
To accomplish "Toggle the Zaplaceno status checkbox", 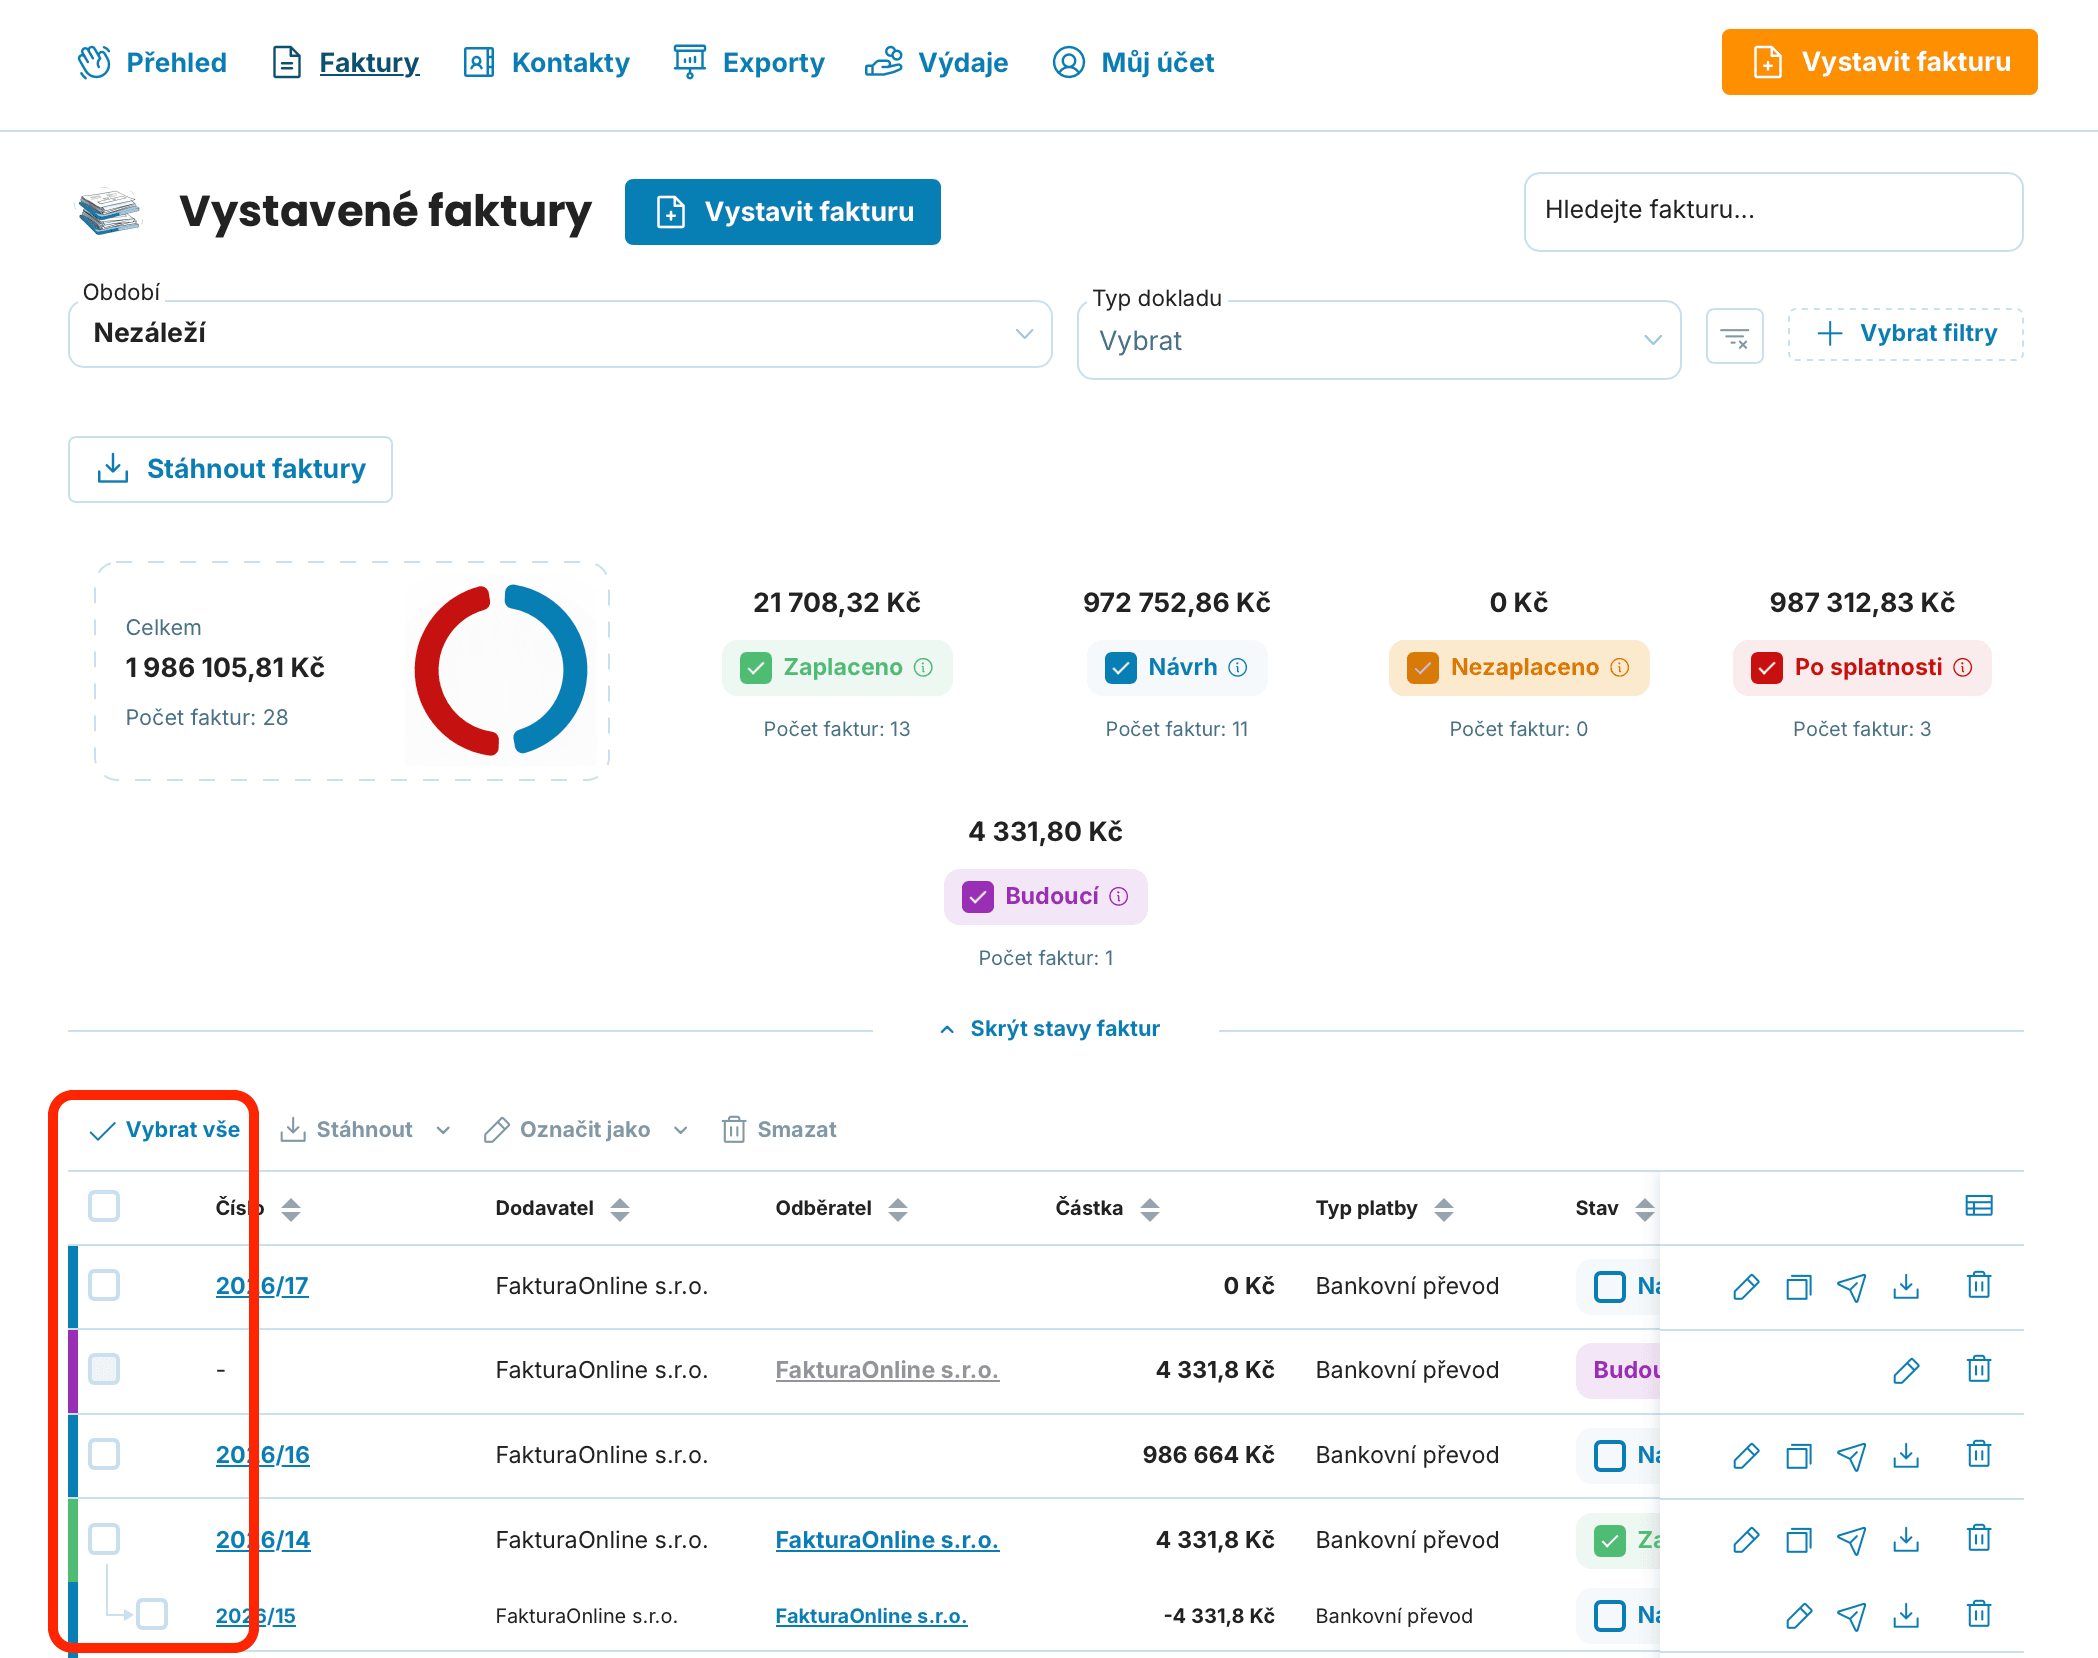I will pos(757,667).
